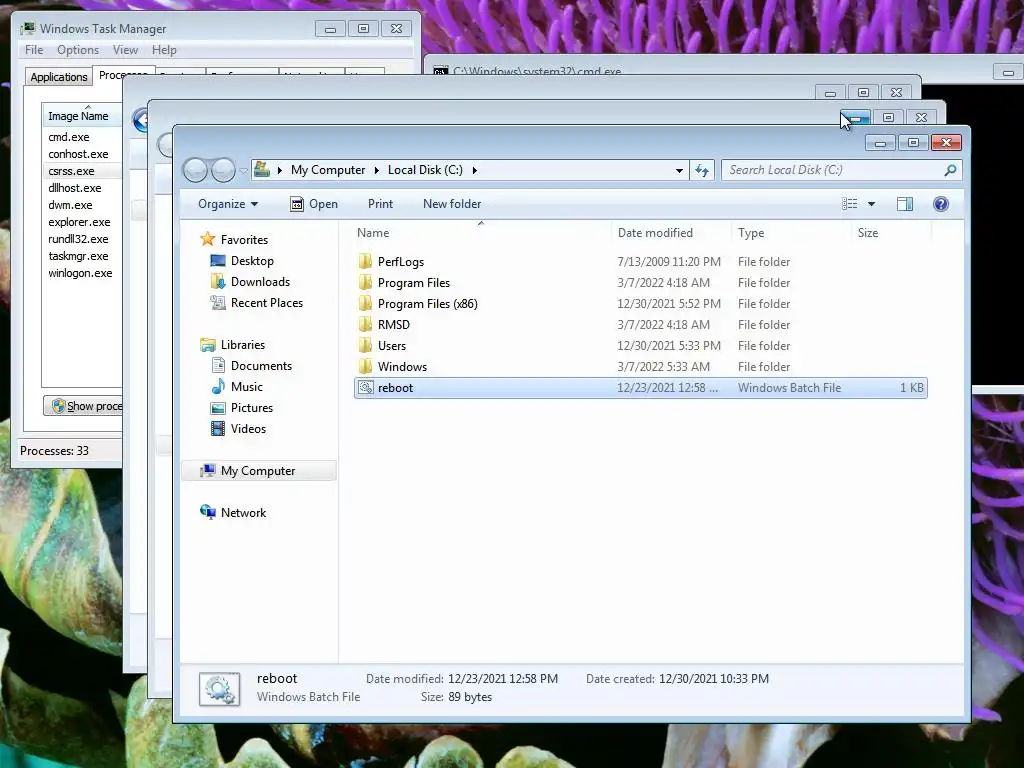1024x768 pixels.
Task: Expand the arrow after Local Disk (C:)
Action: click(474, 170)
